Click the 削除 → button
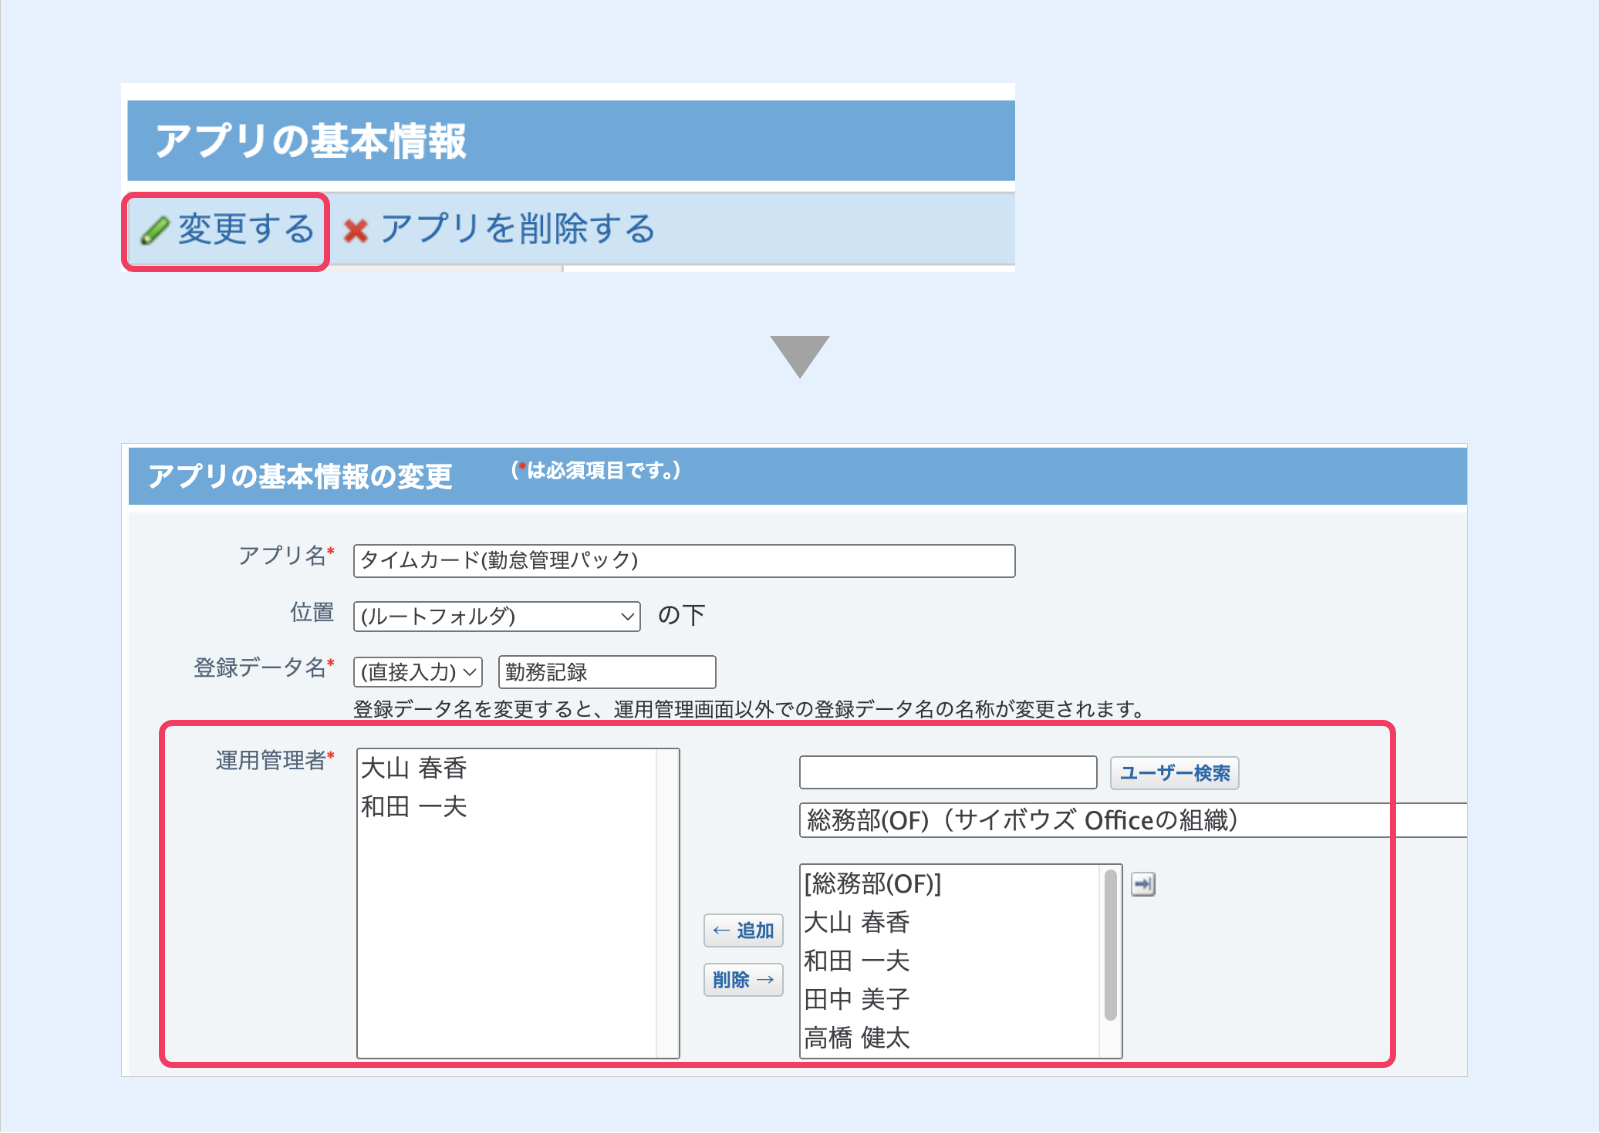This screenshot has height=1133, width=1600. pyautogui.click(x=743, y=980)
